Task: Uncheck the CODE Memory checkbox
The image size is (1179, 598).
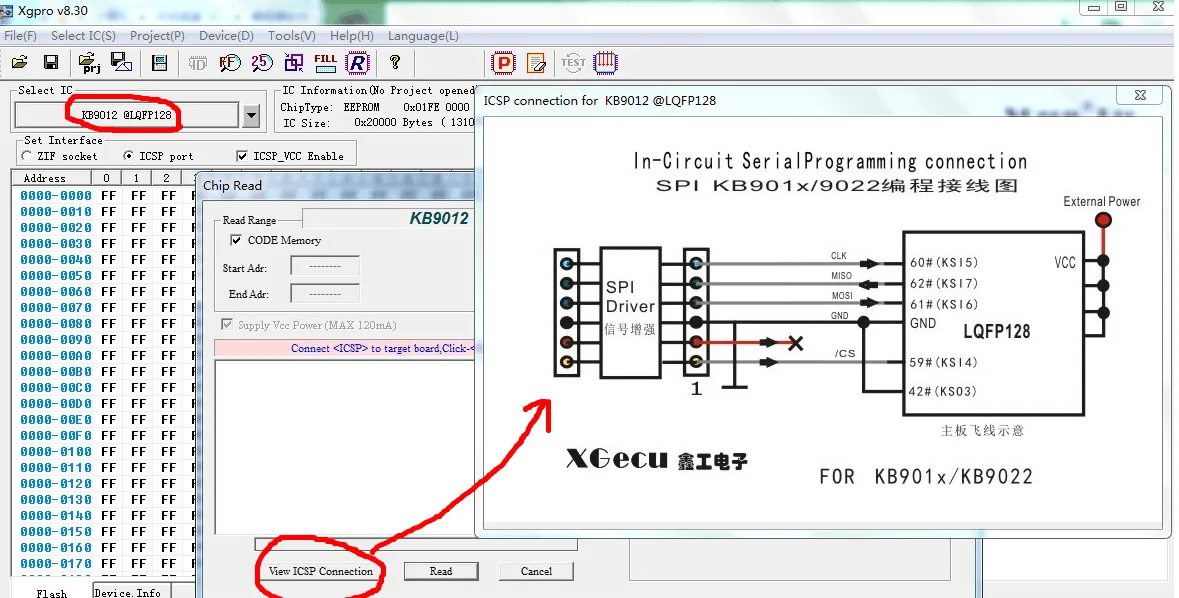Action: click(x=236, y=240)
